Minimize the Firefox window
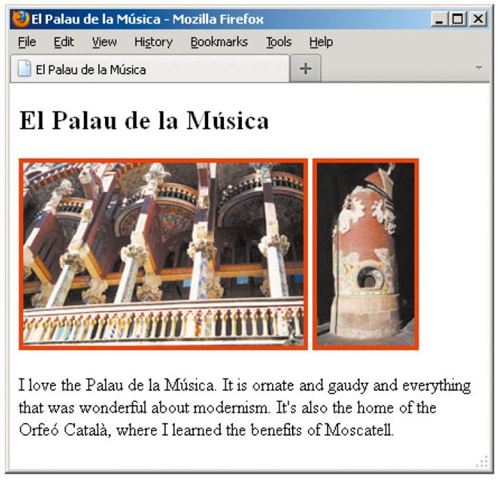Image resolution: width=501 pixels, height=483 pixels. (x=439, y=19)
